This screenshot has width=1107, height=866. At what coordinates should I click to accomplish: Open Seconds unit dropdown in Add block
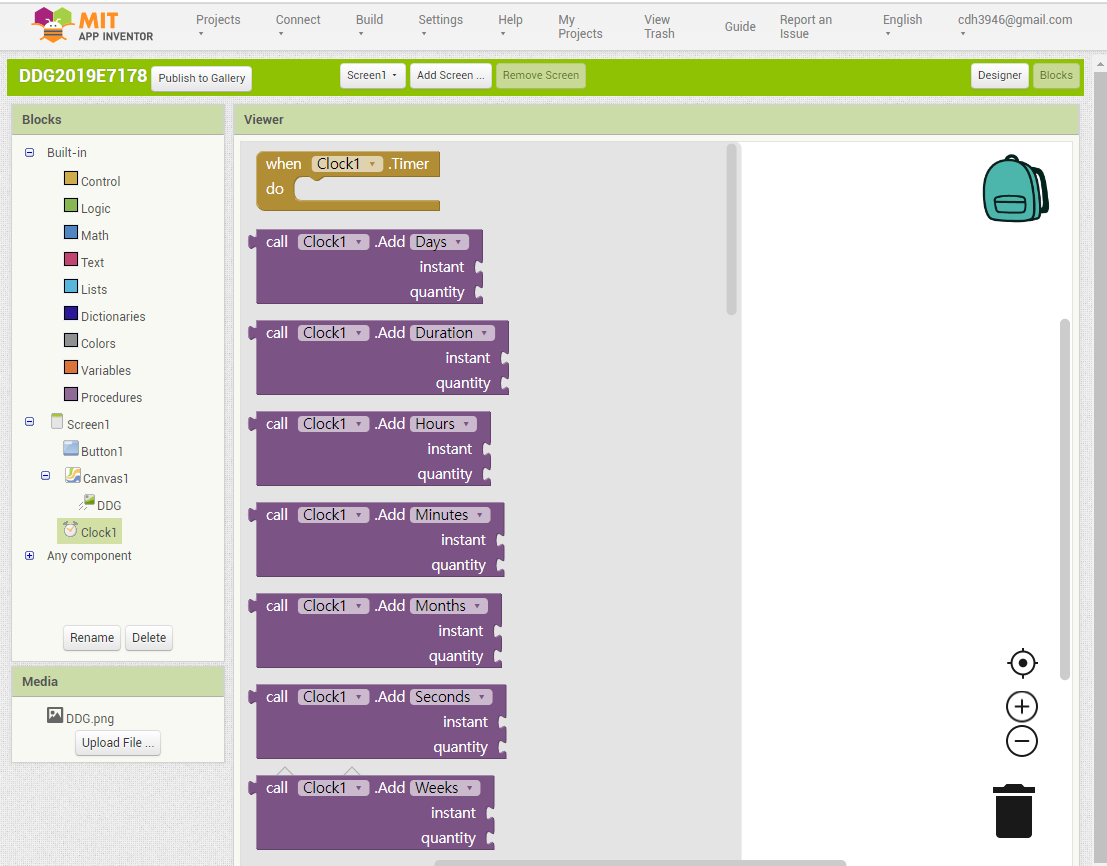click(x=450, y=697)
